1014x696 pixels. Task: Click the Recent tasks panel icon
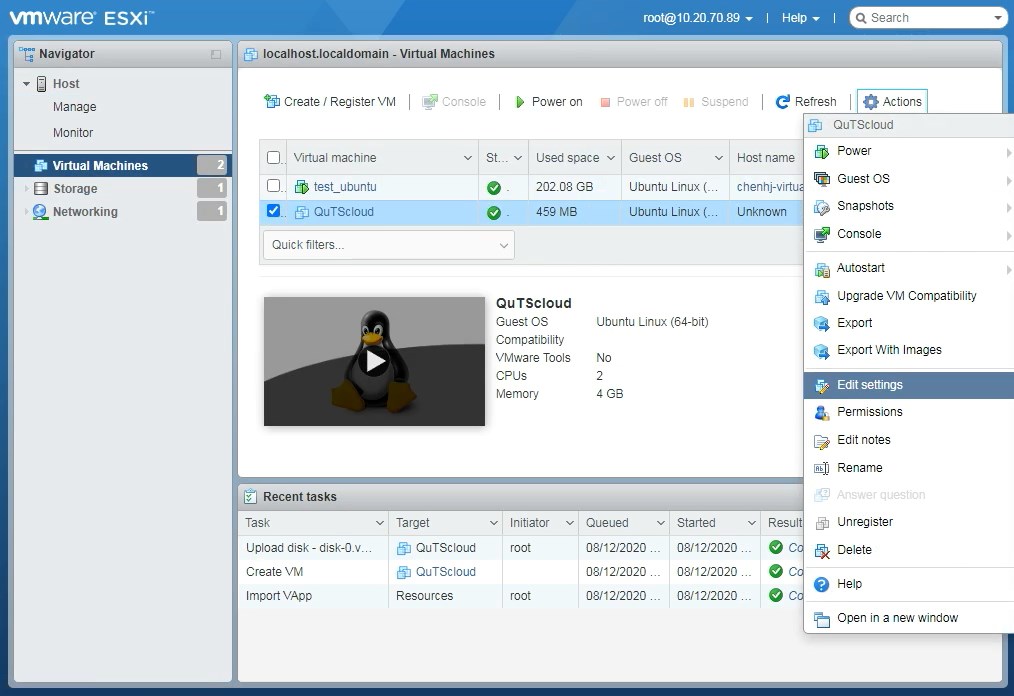(250, 497)
